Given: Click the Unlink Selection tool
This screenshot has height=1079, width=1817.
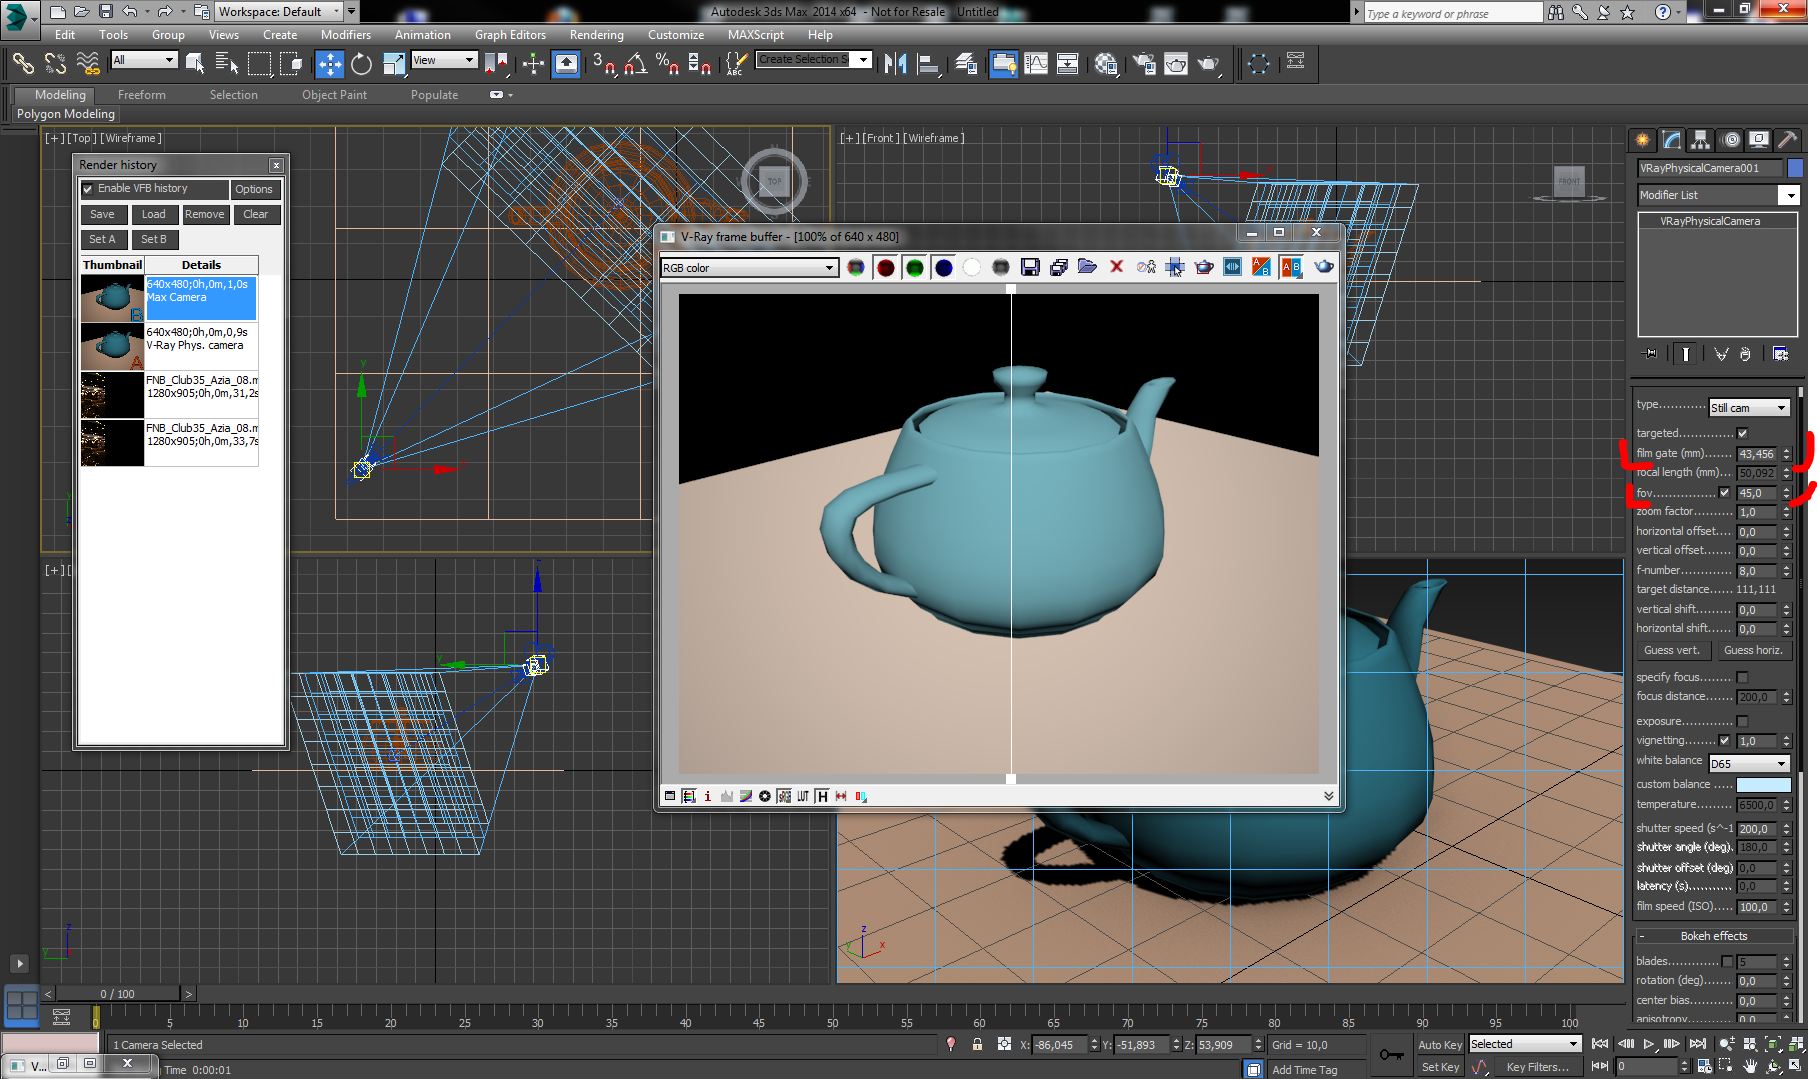Looking at the screenshot, I should (55, 63).
